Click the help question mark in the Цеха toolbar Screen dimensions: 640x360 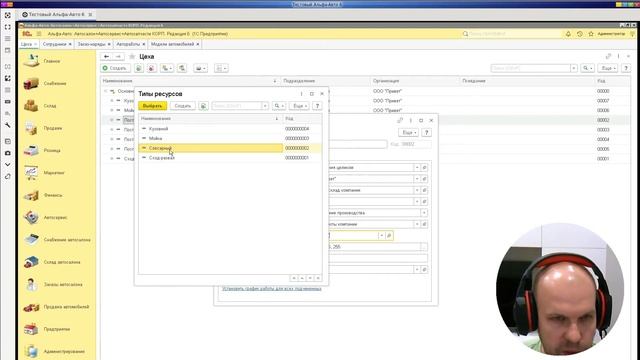tap(626, 68)
